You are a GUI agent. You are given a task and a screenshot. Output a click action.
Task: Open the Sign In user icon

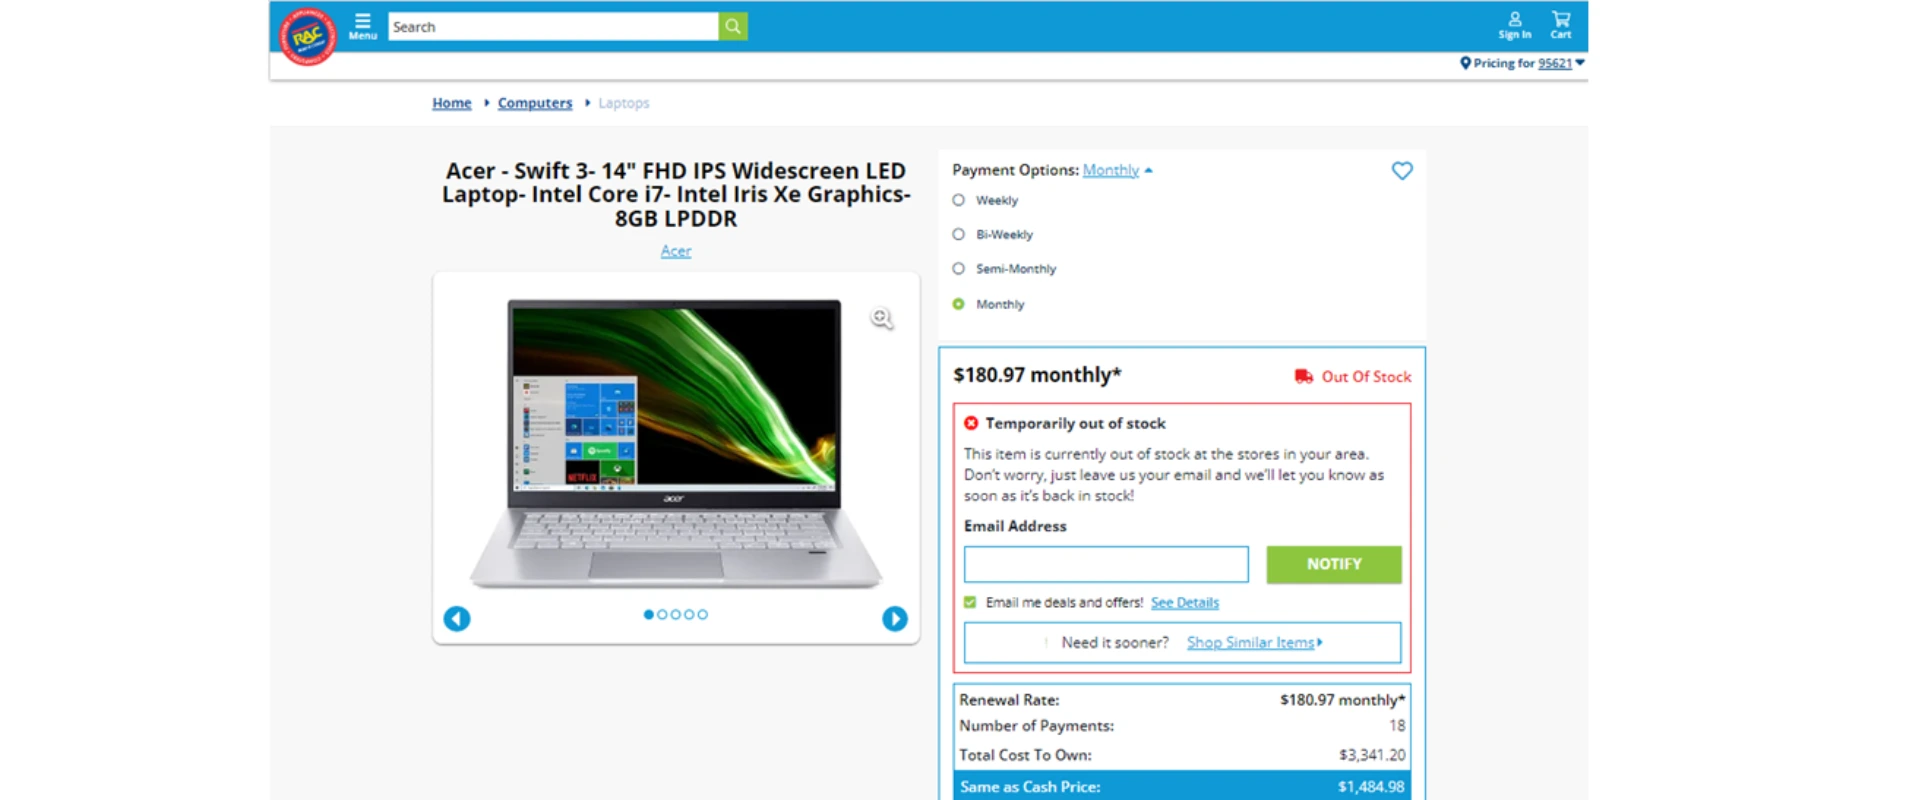pyautogui.click(x=1514, y=25)
